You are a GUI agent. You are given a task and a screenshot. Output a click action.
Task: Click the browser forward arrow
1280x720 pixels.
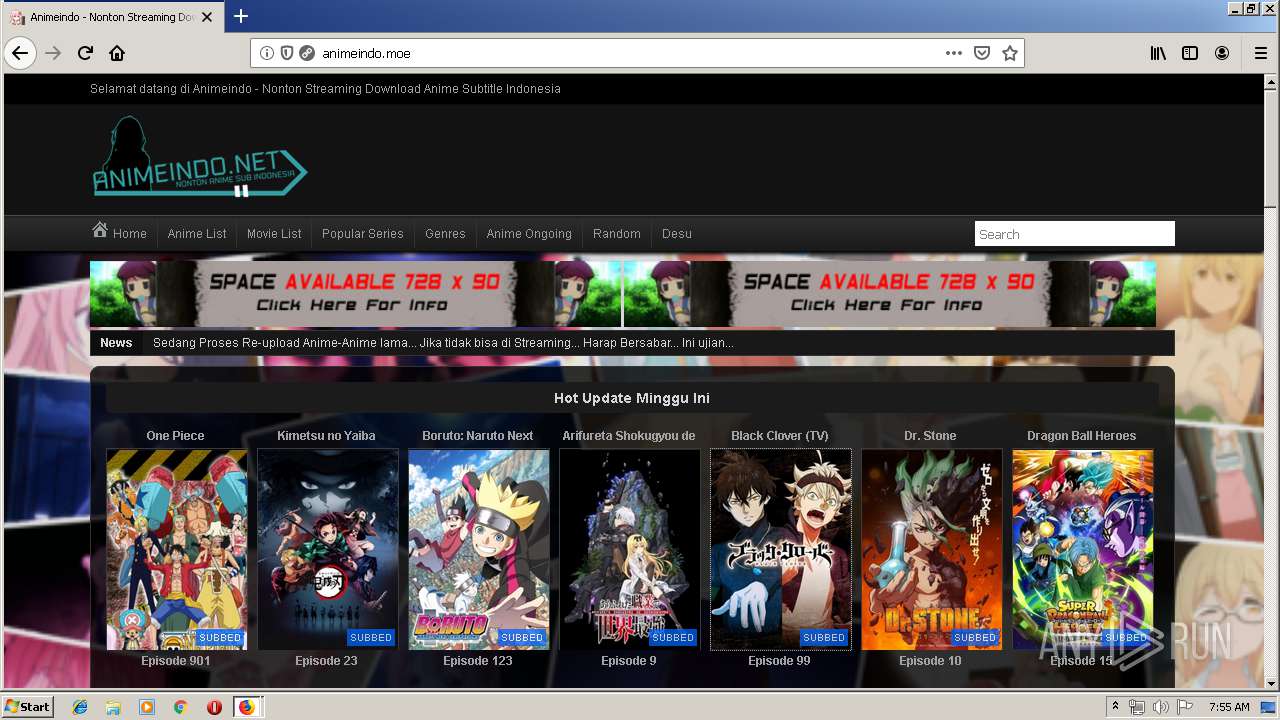pos(53,53)
